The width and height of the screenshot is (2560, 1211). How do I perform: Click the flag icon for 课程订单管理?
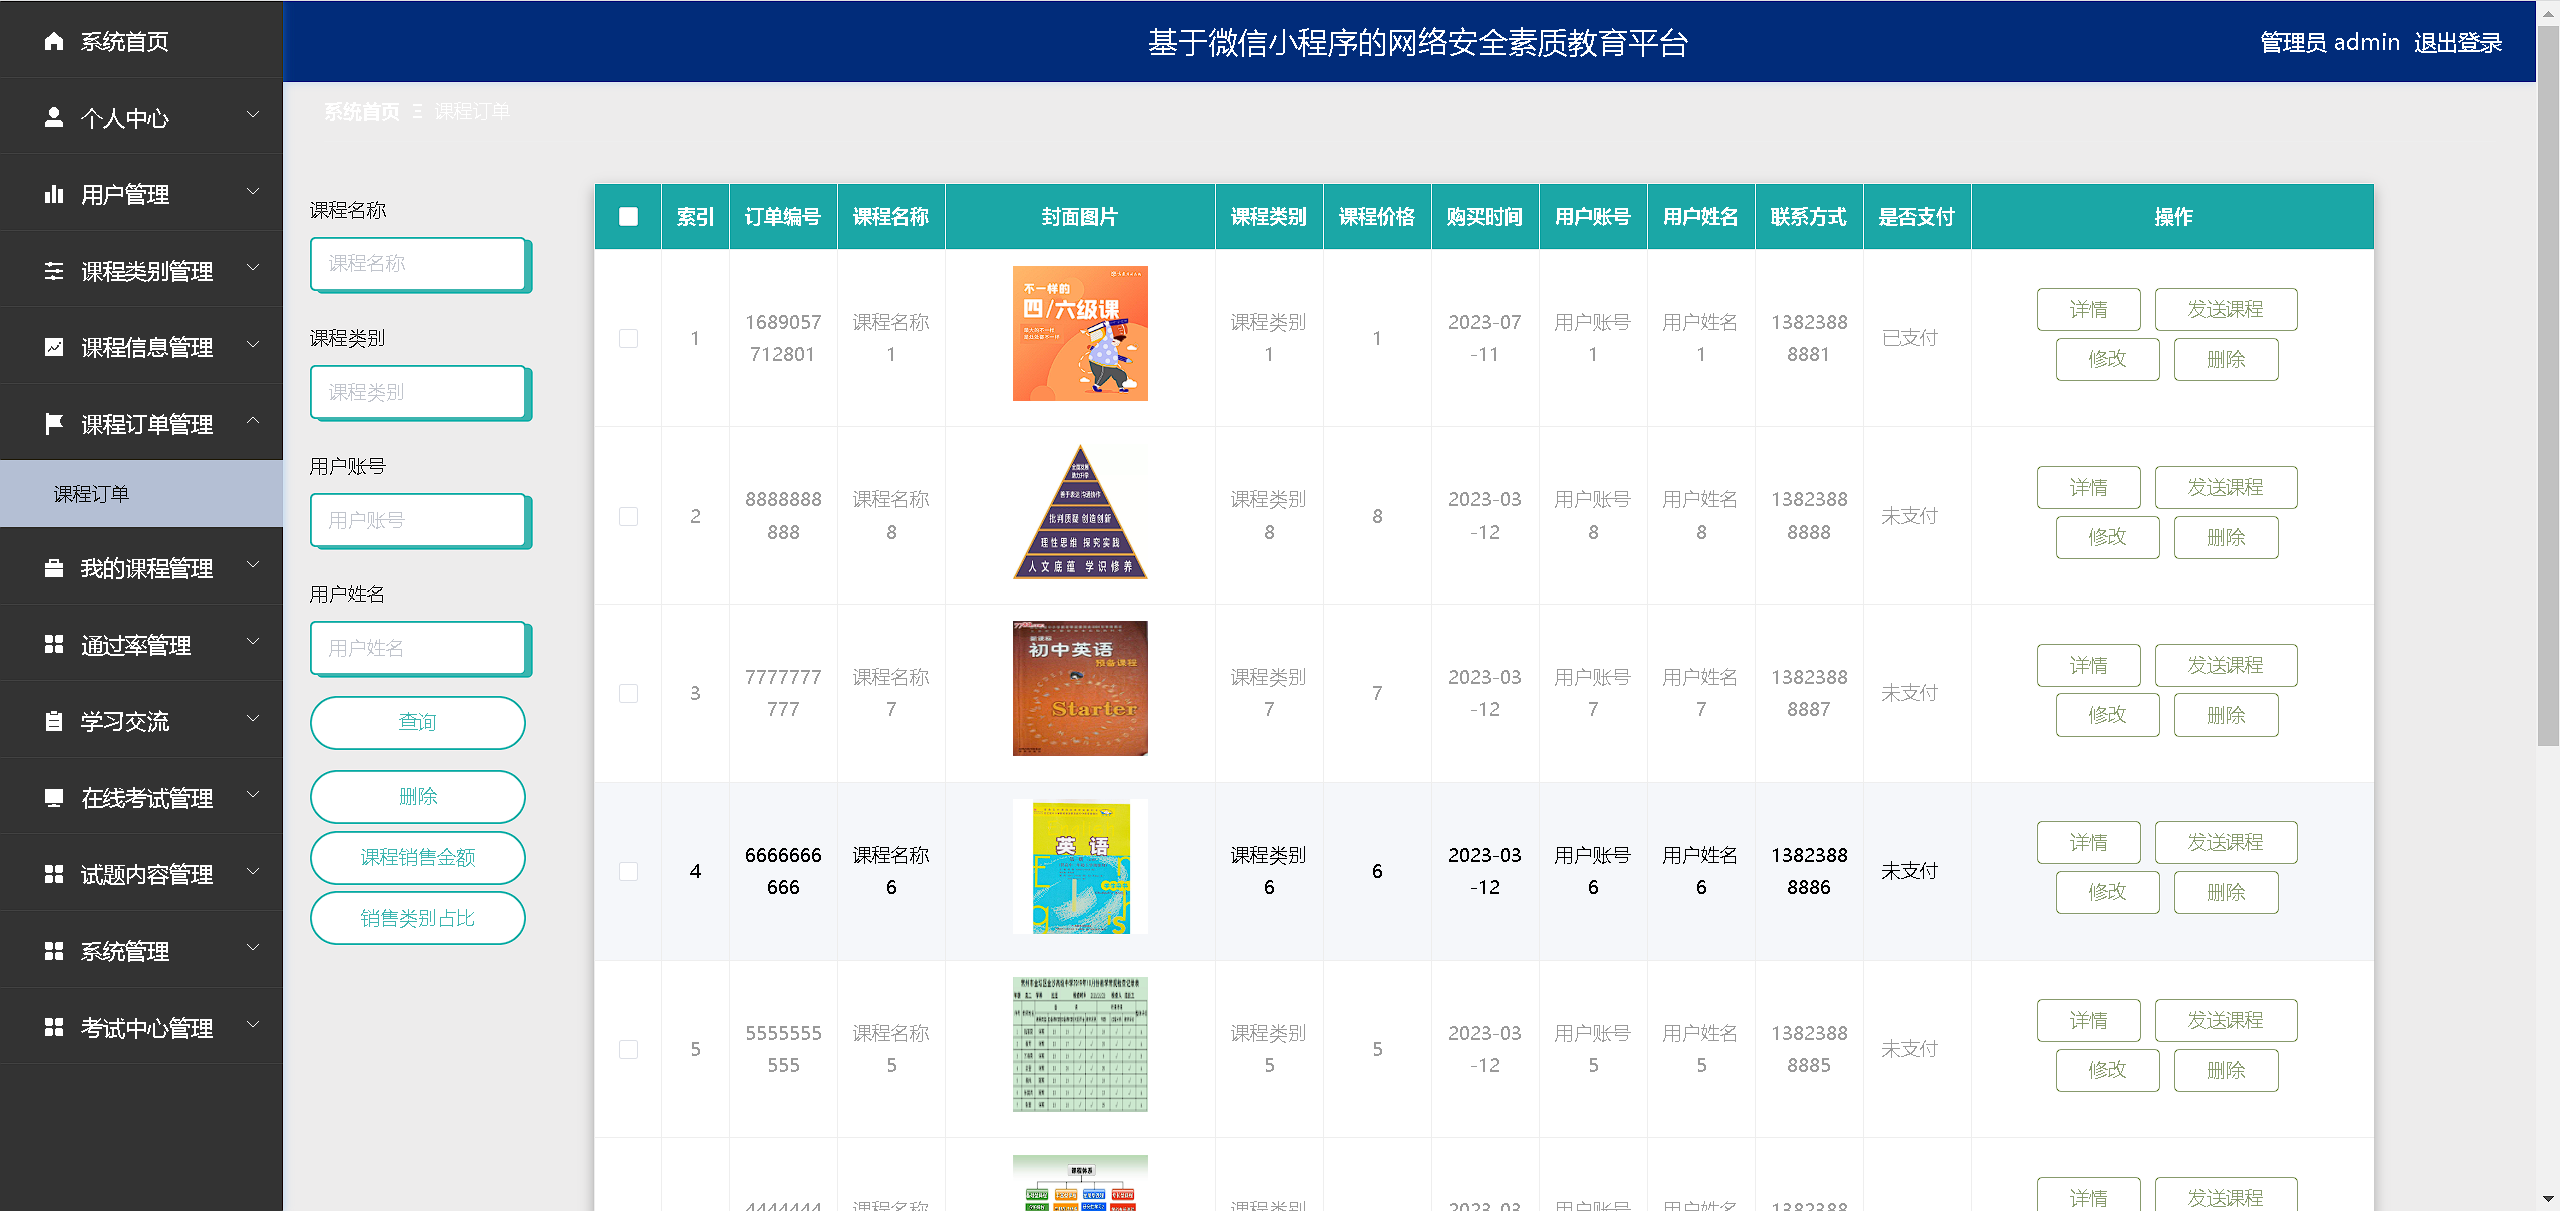(54, 424)
